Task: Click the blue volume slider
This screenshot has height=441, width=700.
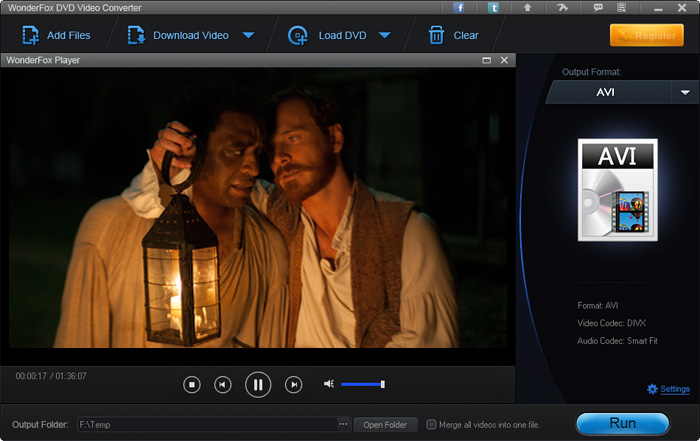Action: [363, 384]
